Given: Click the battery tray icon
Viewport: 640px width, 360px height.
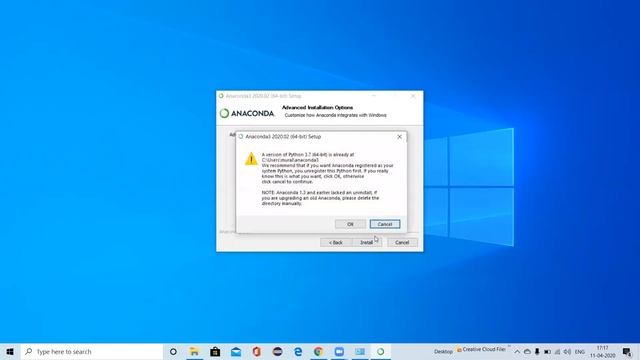Looking at the screenshot, I should [x=547, y=351].
